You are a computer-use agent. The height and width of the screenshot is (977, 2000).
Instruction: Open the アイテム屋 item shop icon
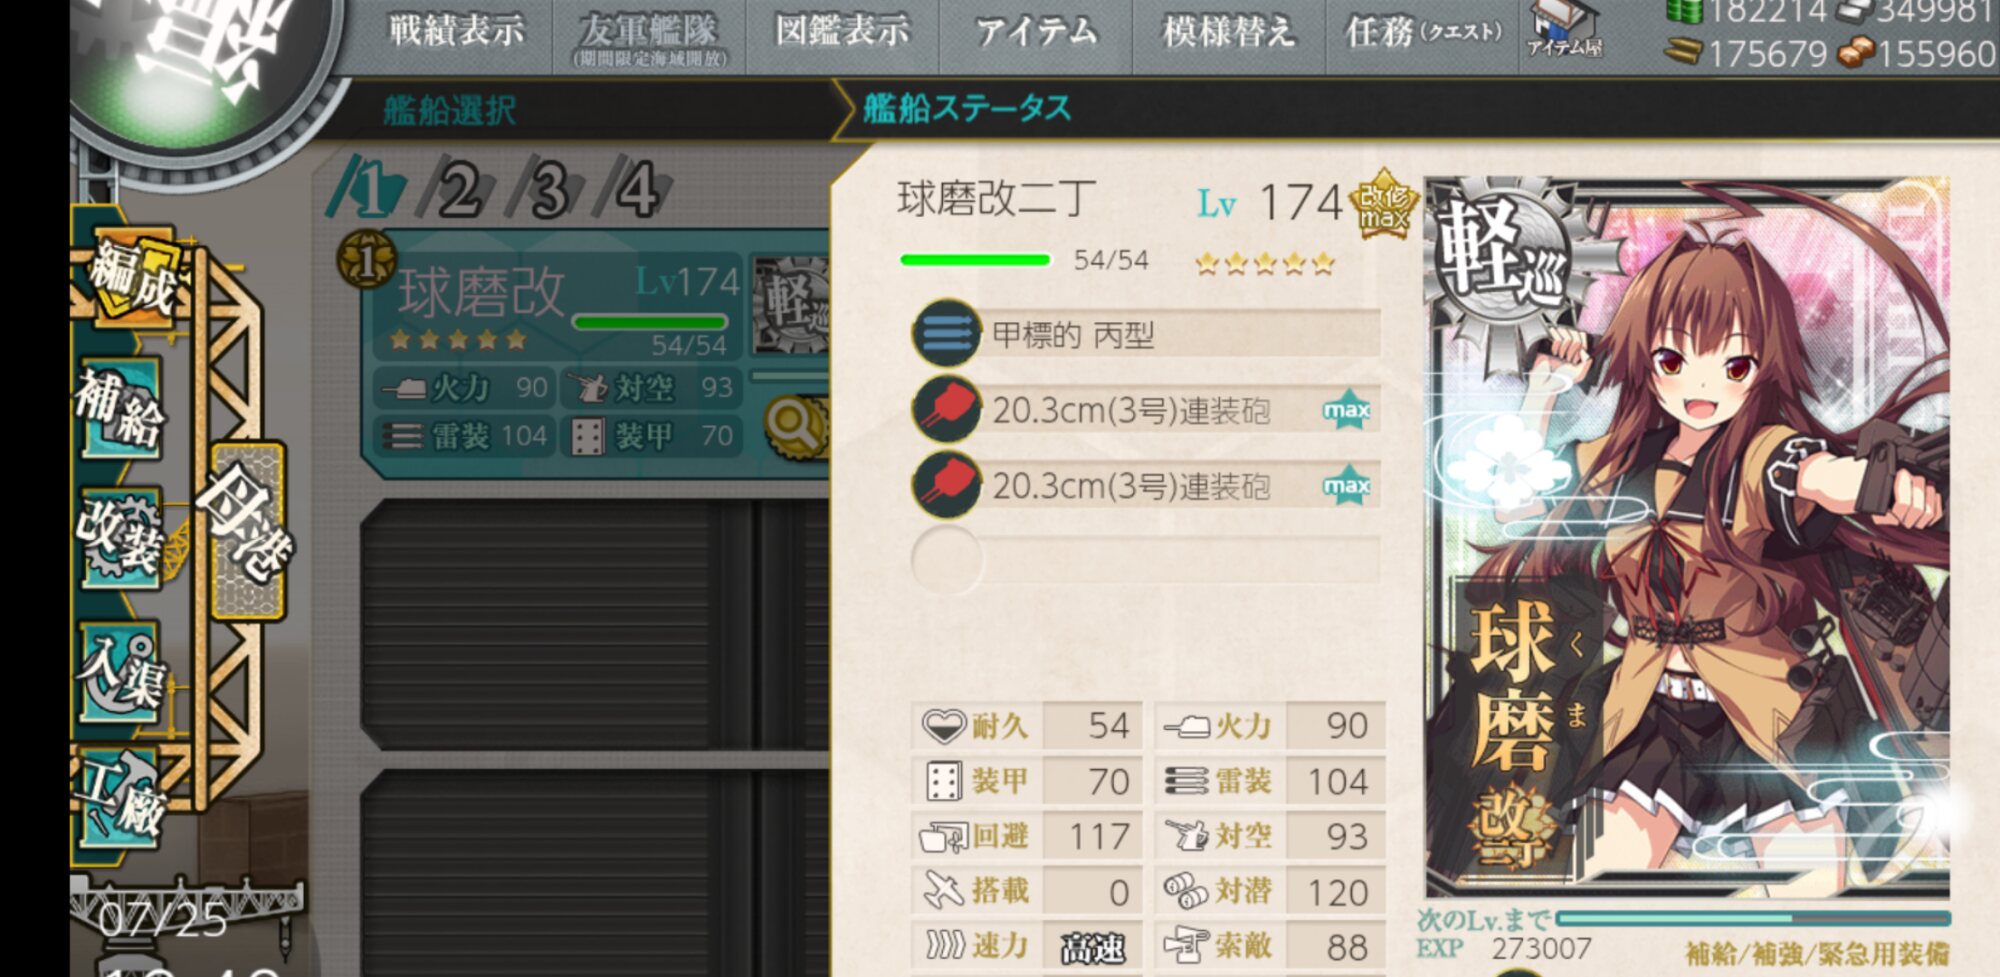[1564, 30]
